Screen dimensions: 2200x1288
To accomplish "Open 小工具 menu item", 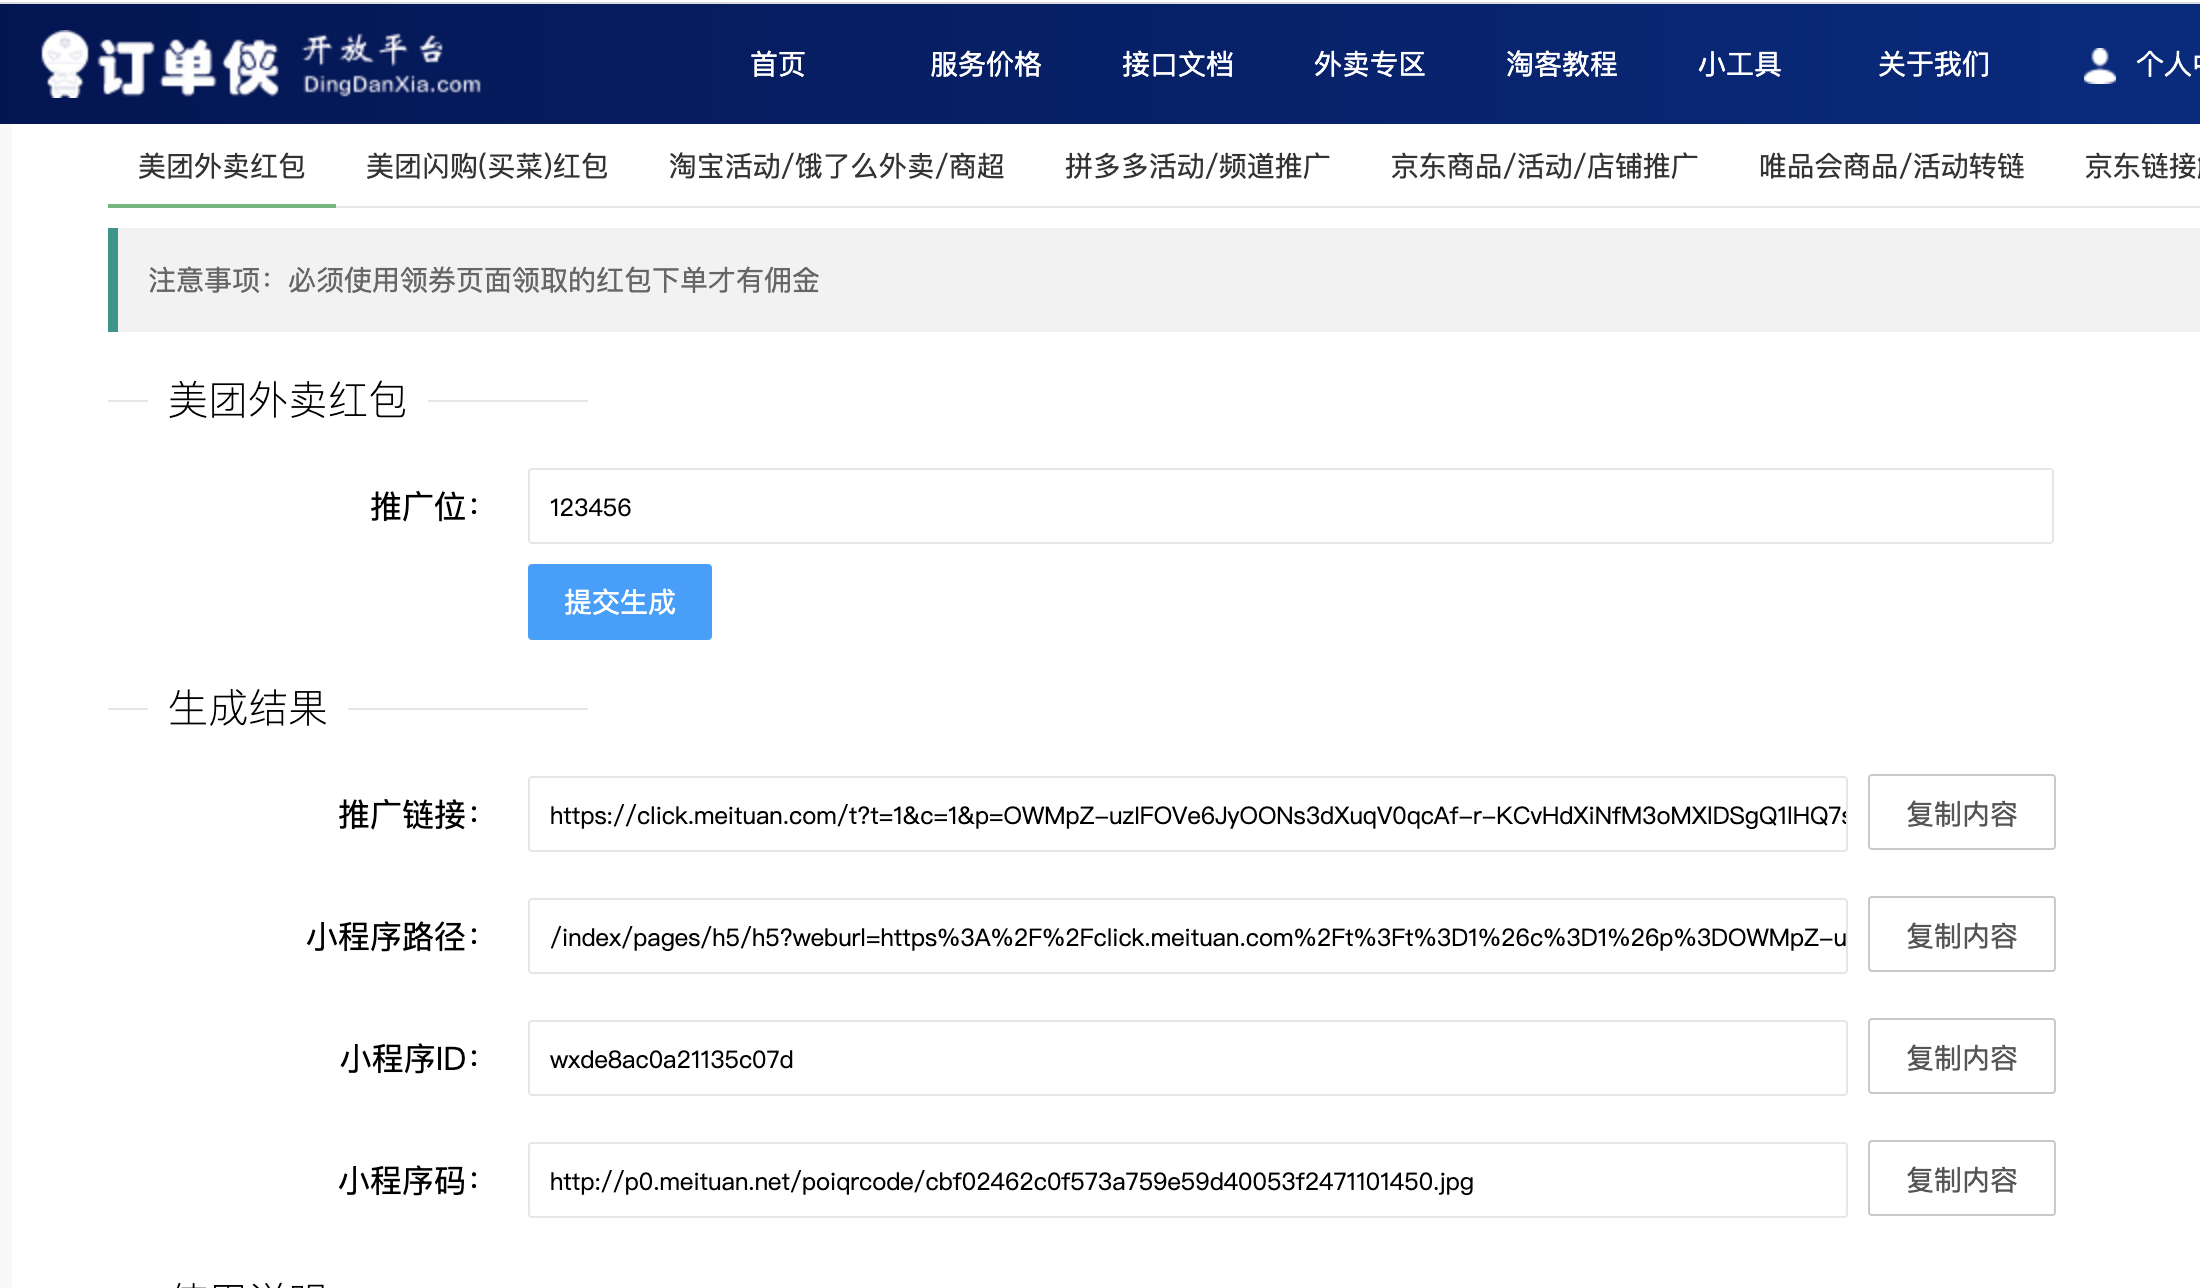I will click(x=1739, y=65).
